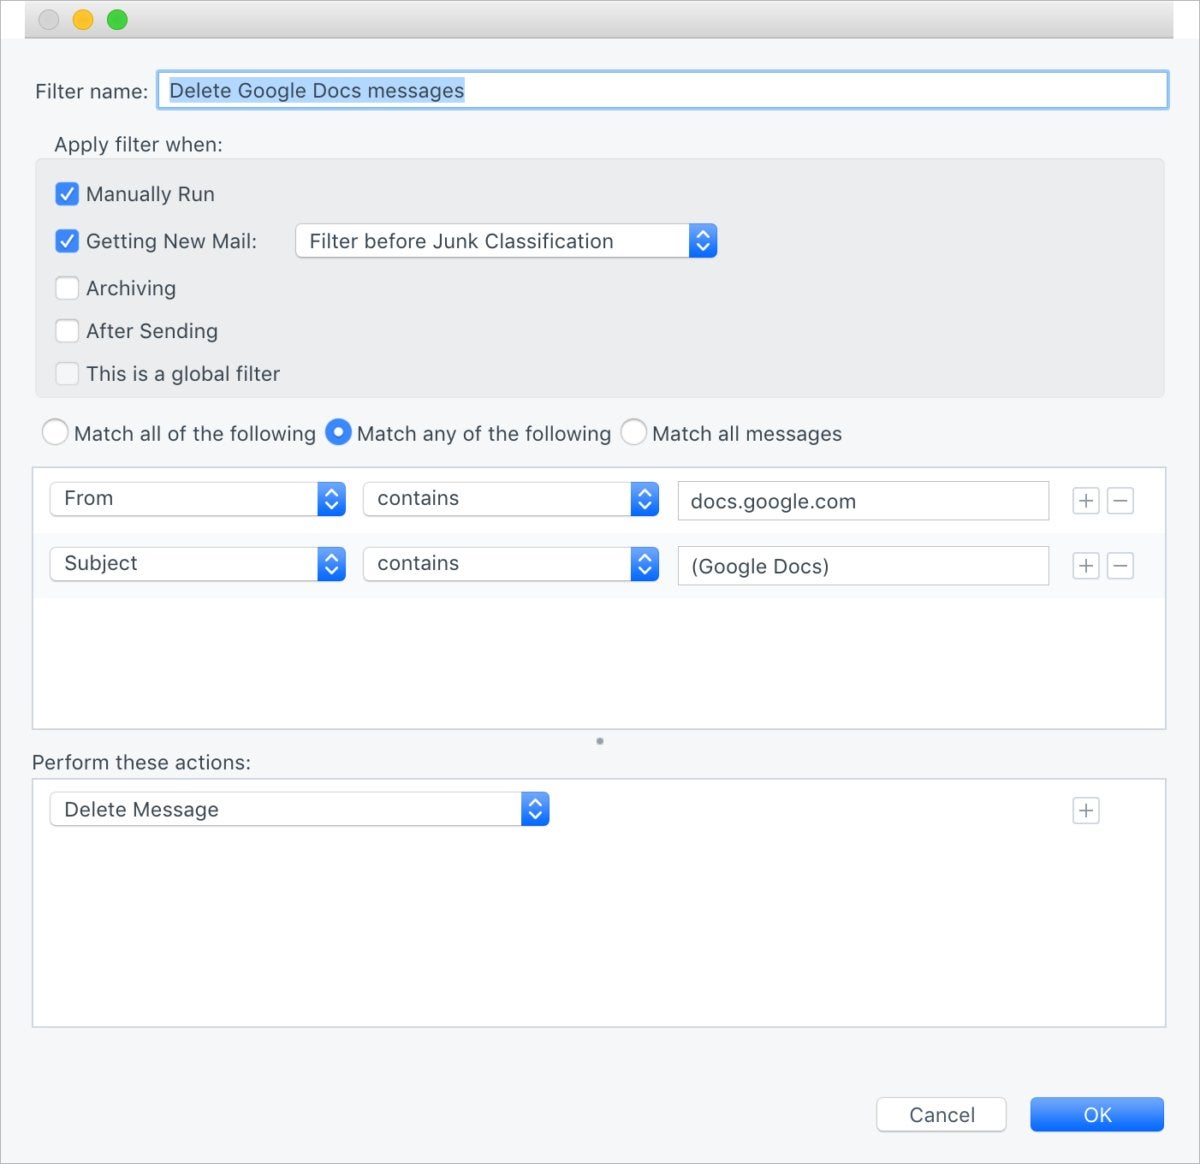The height and width of the screenshot is (1164, 1200).
Task: Uncheck the Getting New Mail checkbox
Action: coord(67,241)
